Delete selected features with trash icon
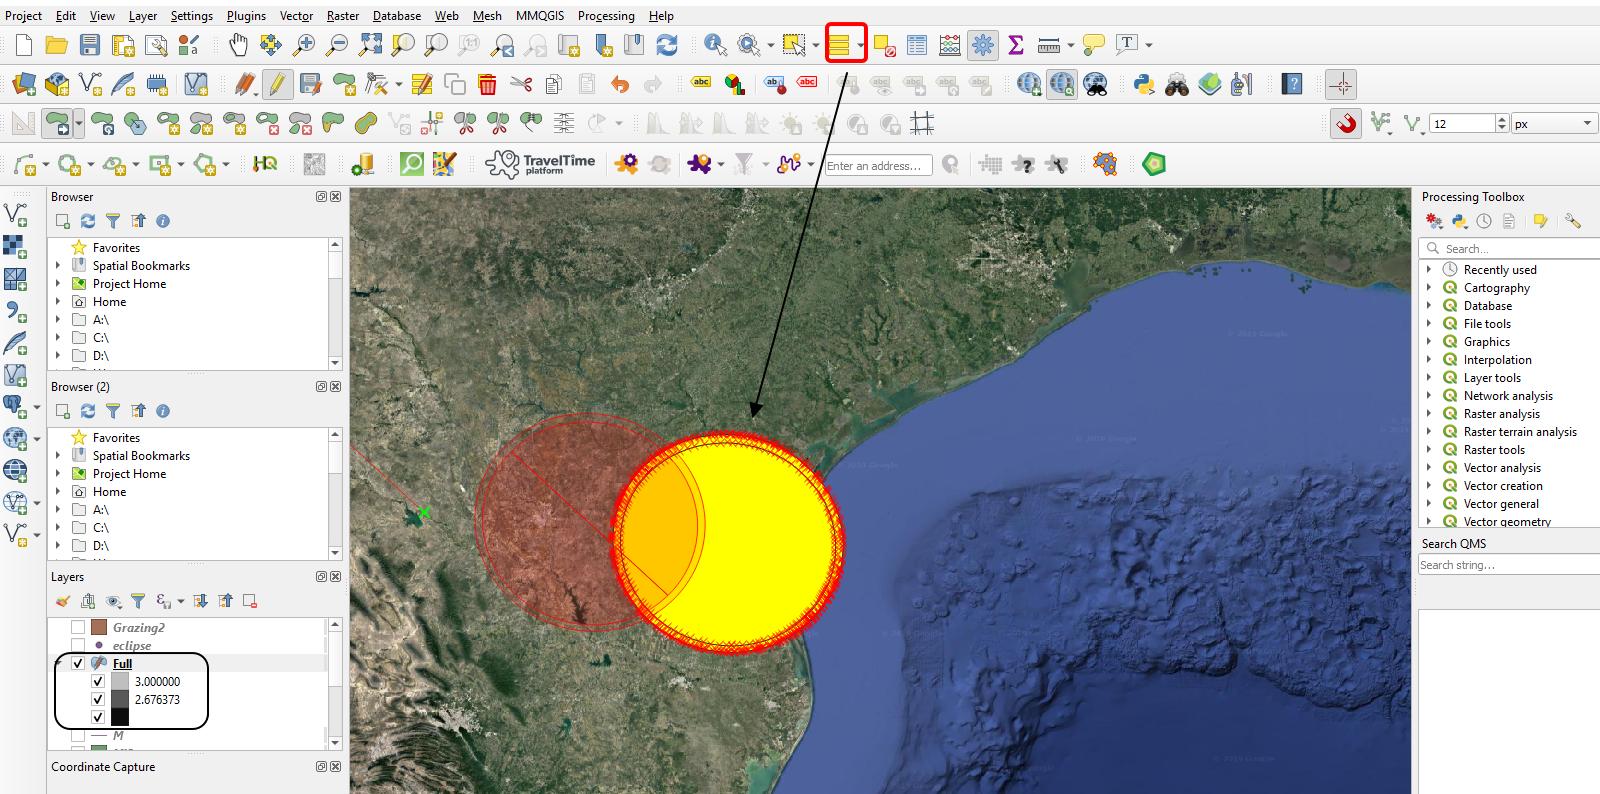Viewport: 1600px width, 794px height. (488, 85)
